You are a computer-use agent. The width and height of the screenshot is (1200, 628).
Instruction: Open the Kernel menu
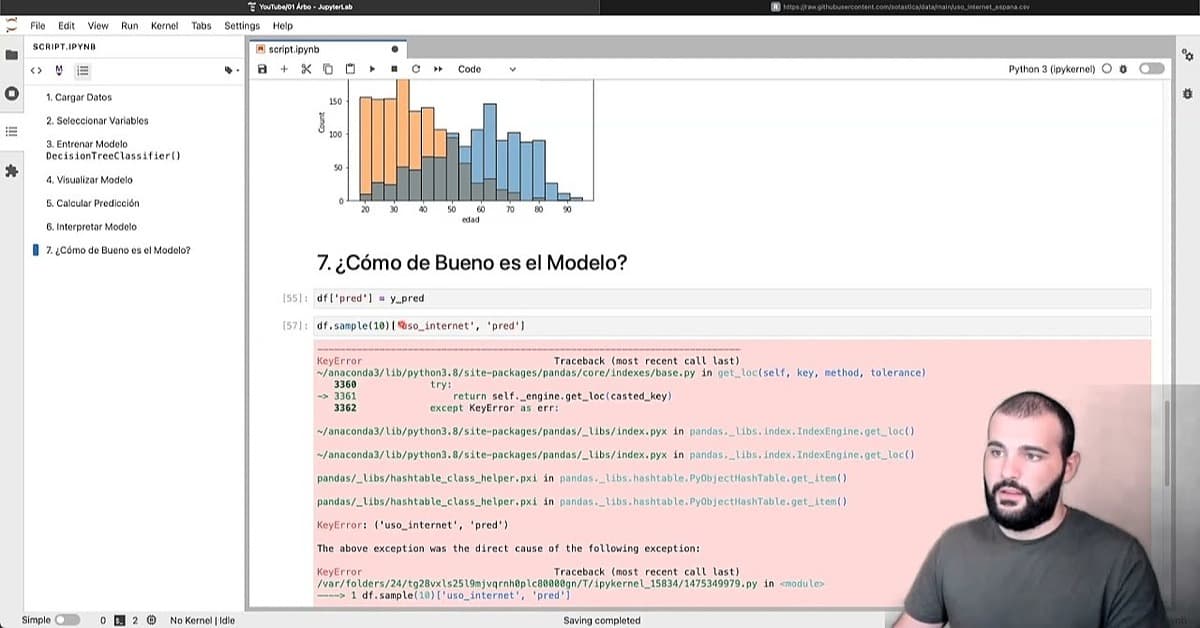point(164,26)
